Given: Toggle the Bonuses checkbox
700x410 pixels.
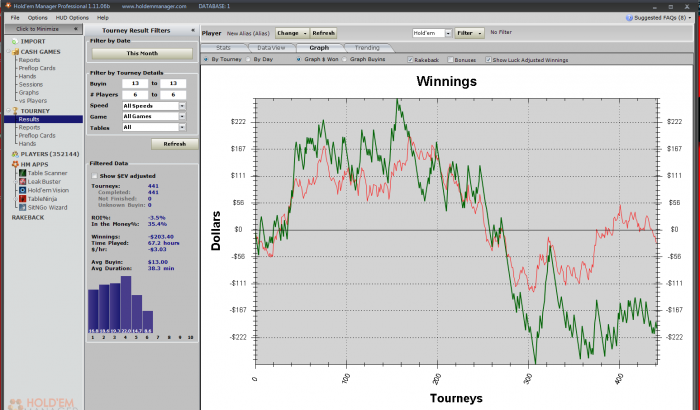Looking at the screenshot, I should pos(450,59).
